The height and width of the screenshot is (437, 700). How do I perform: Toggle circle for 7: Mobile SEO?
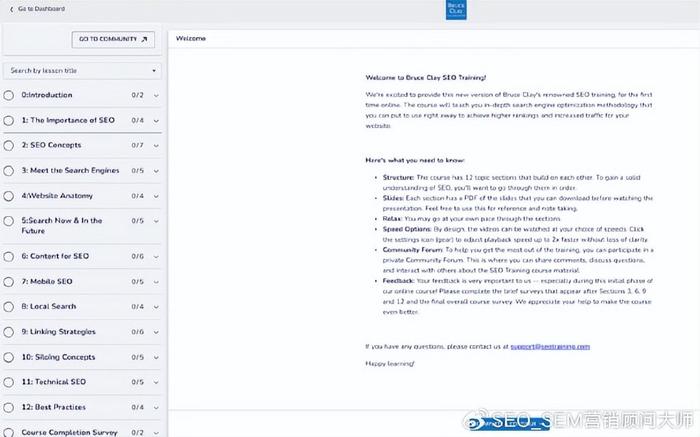click(x=8, y=282)
